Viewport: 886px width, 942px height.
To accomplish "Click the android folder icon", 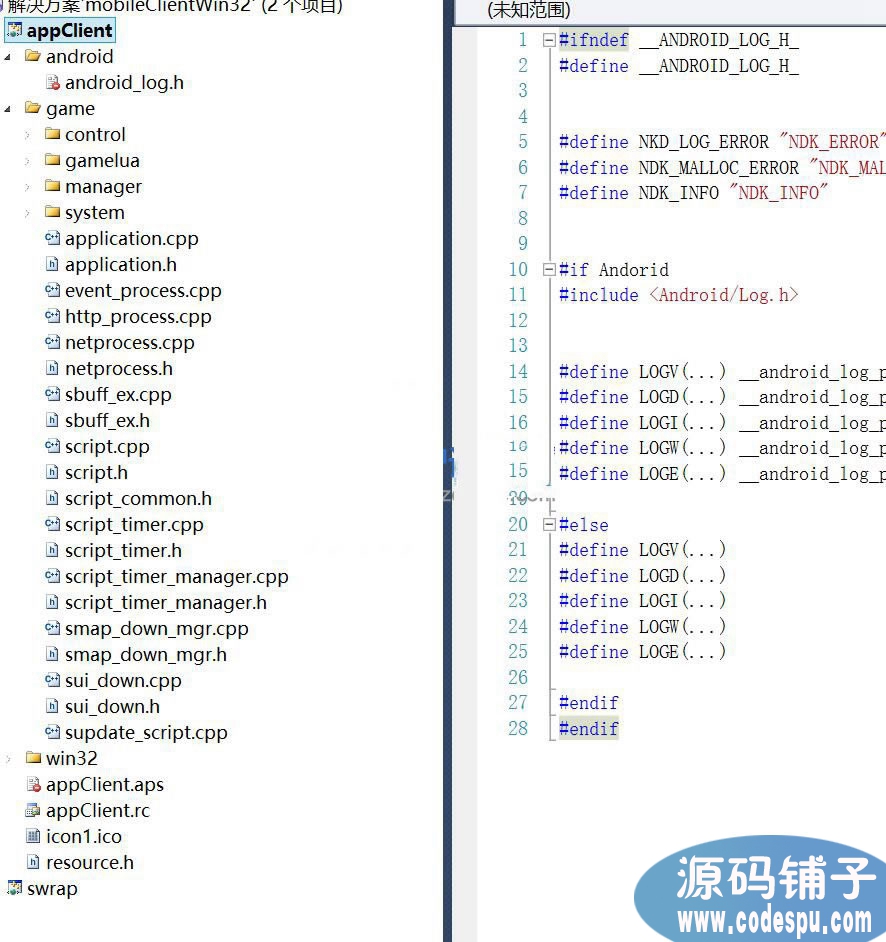I will (33, 56).
